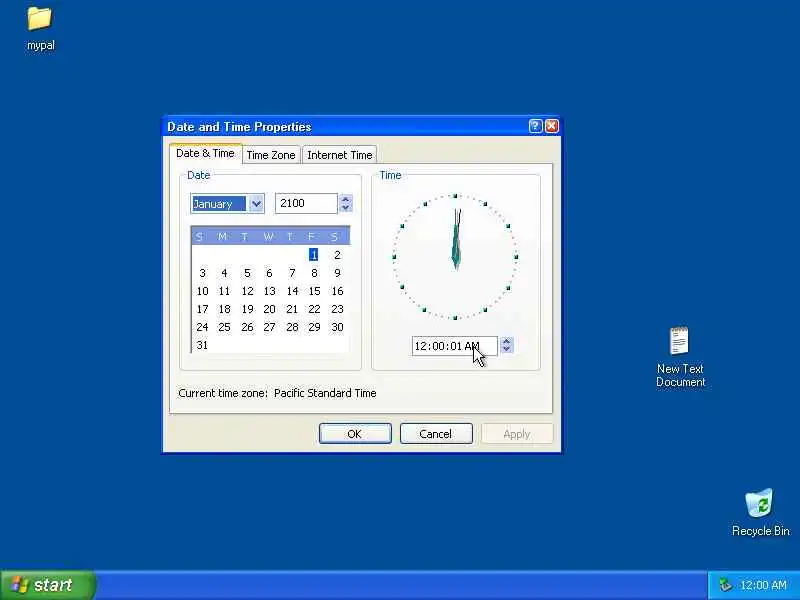Viewport: 800px width, 600px height.
Task: Decrease the year with down arrow
Action: click(x=345, y=208)
